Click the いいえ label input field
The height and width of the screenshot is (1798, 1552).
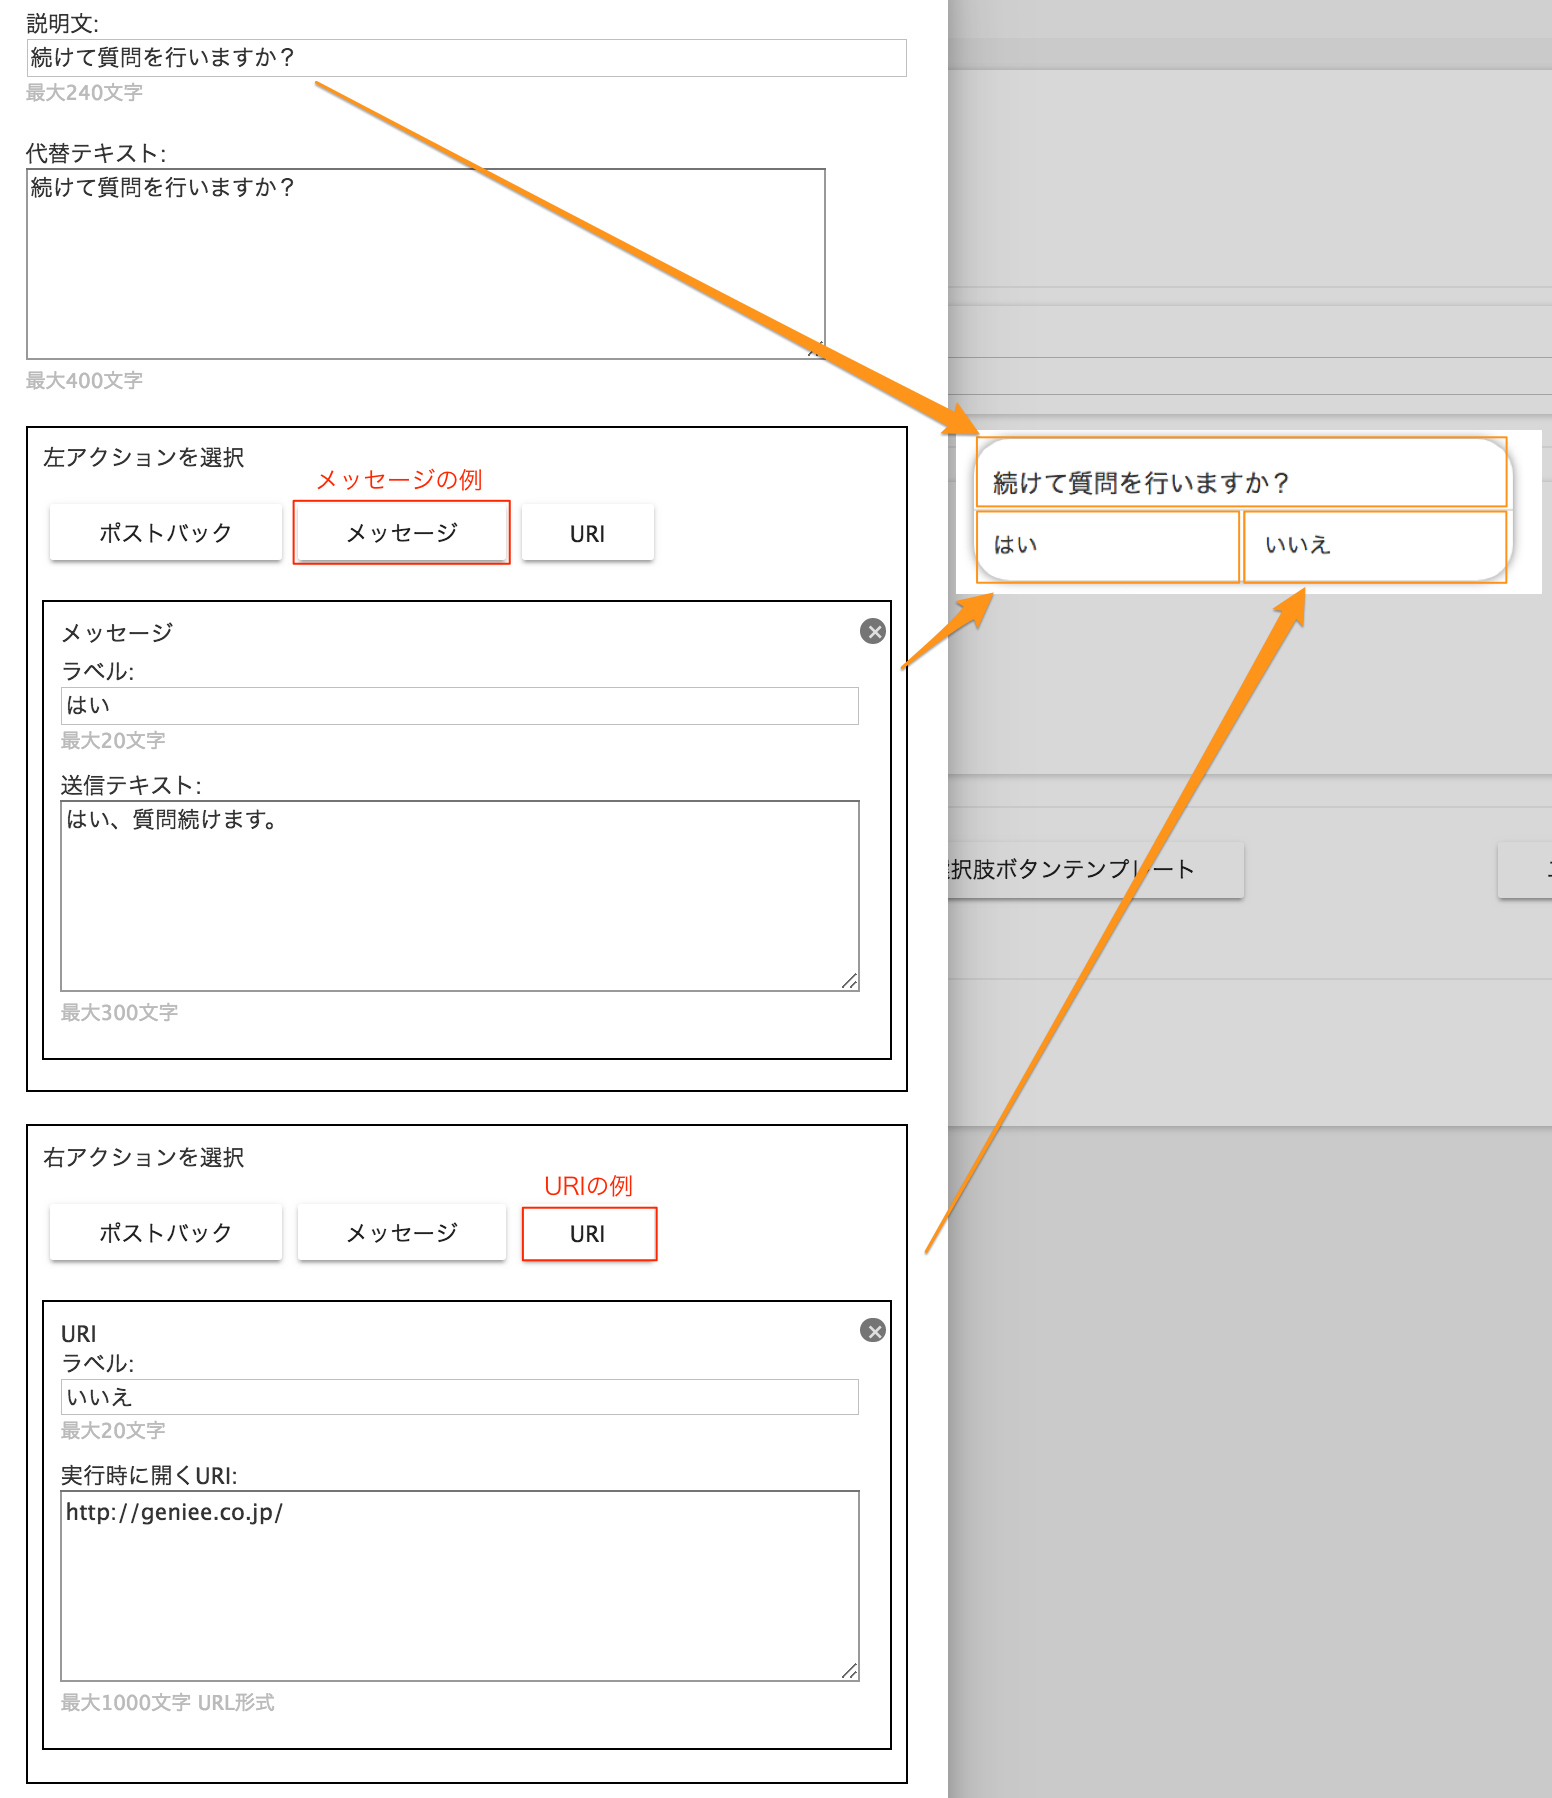tap(460, 1397)
